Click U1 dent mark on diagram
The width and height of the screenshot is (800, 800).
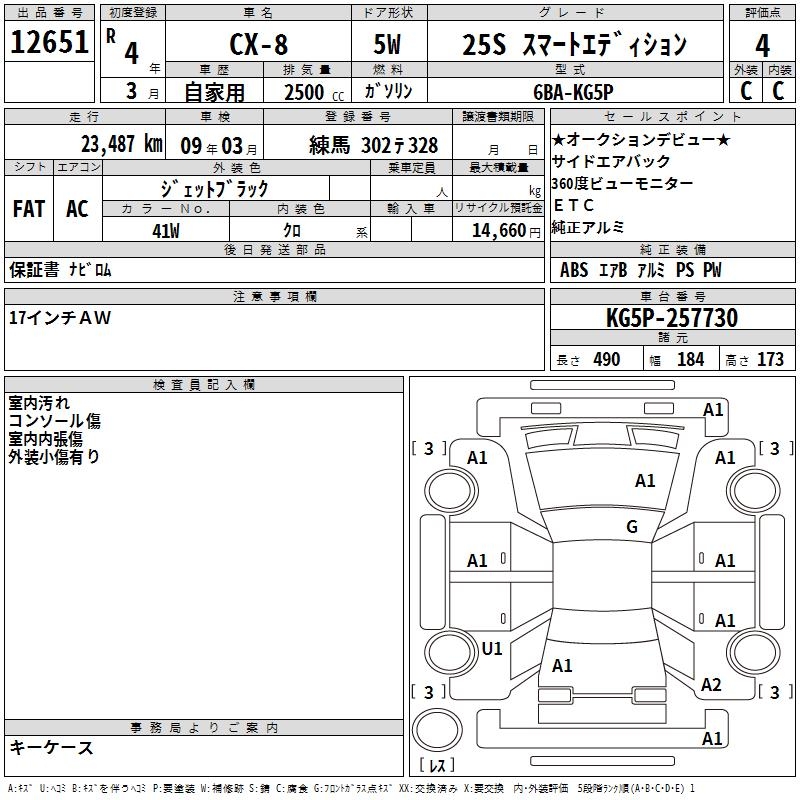[492, 648]
